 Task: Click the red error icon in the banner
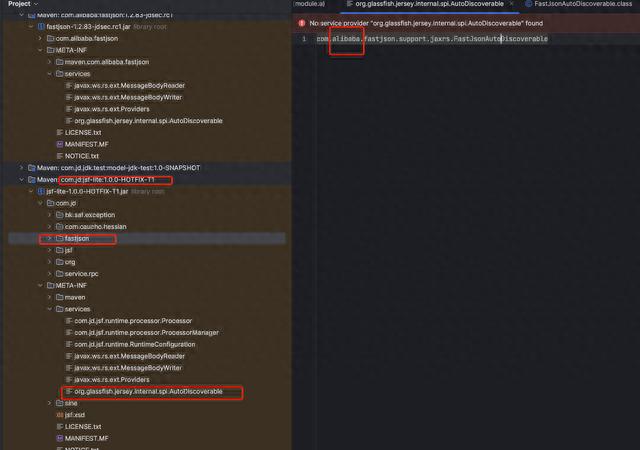[302, 23]
